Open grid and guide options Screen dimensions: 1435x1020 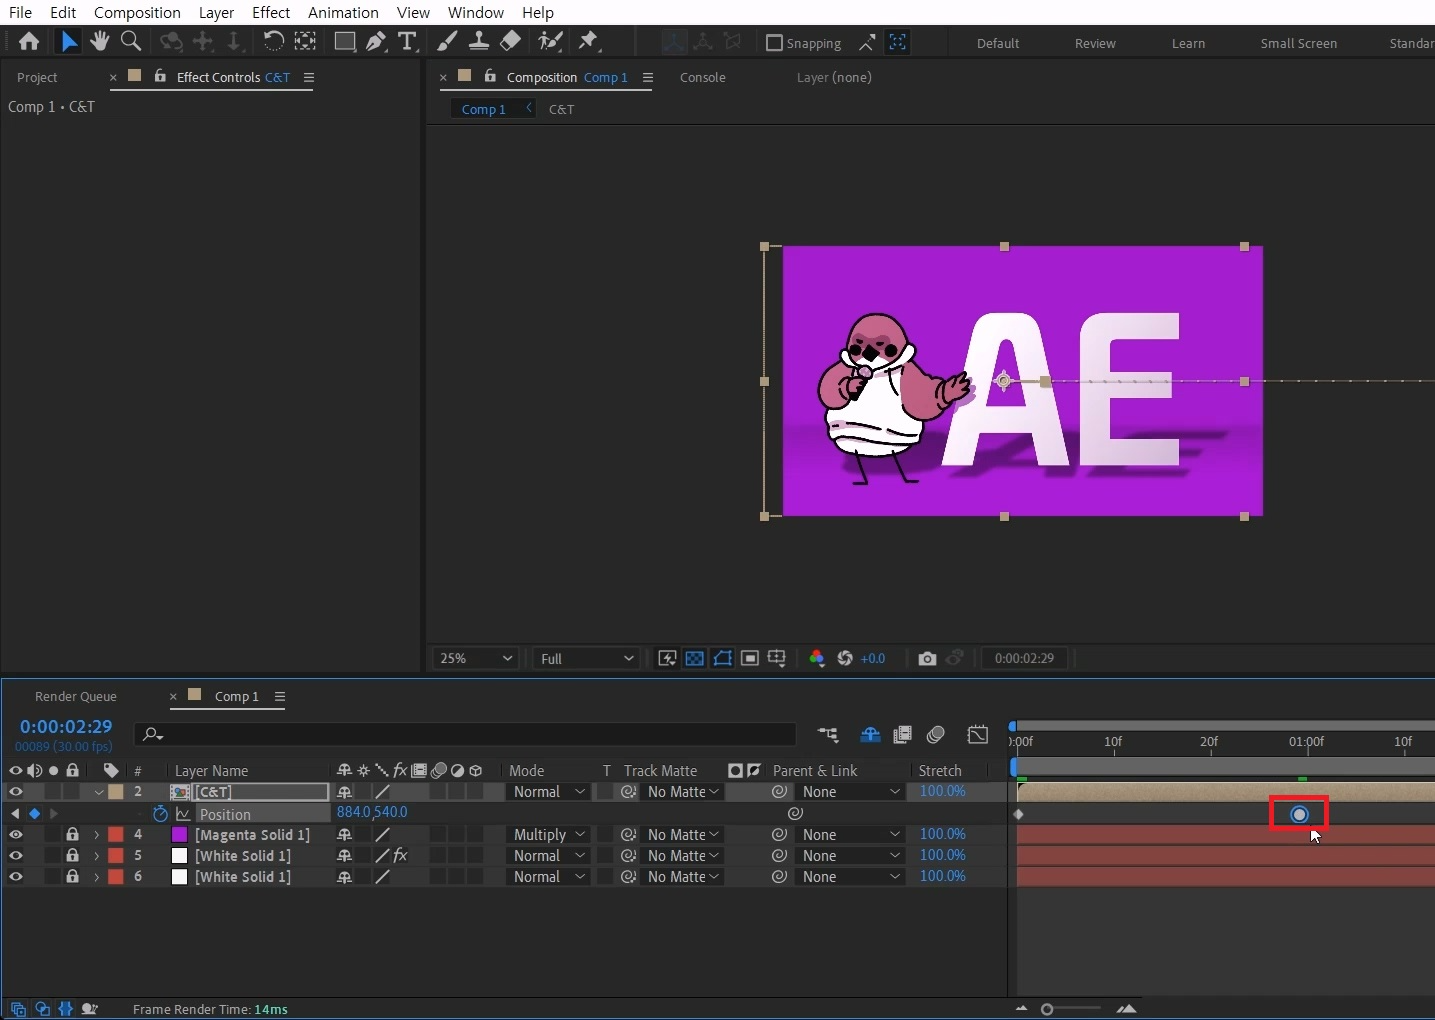point(777,658)
